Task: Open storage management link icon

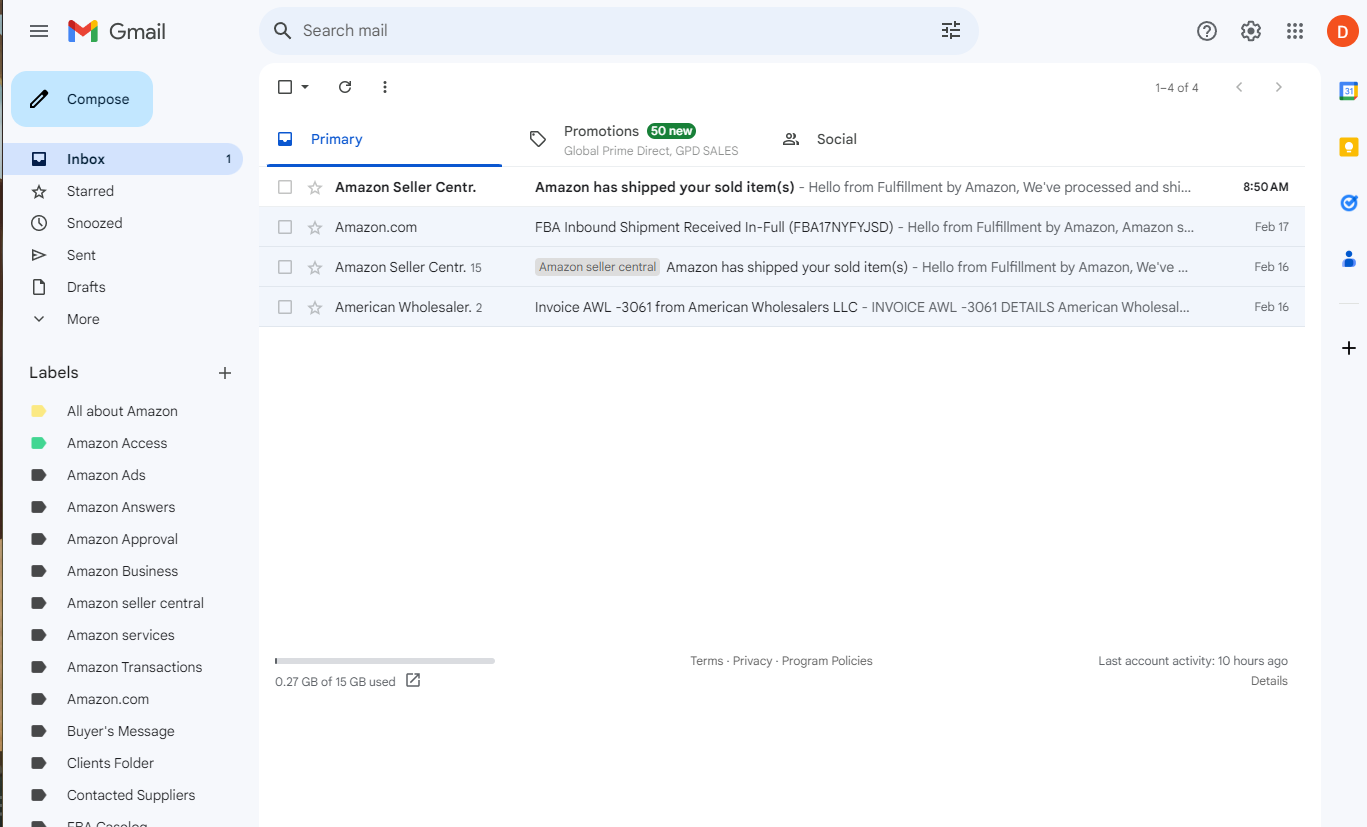Action: [x=413, y=681]
